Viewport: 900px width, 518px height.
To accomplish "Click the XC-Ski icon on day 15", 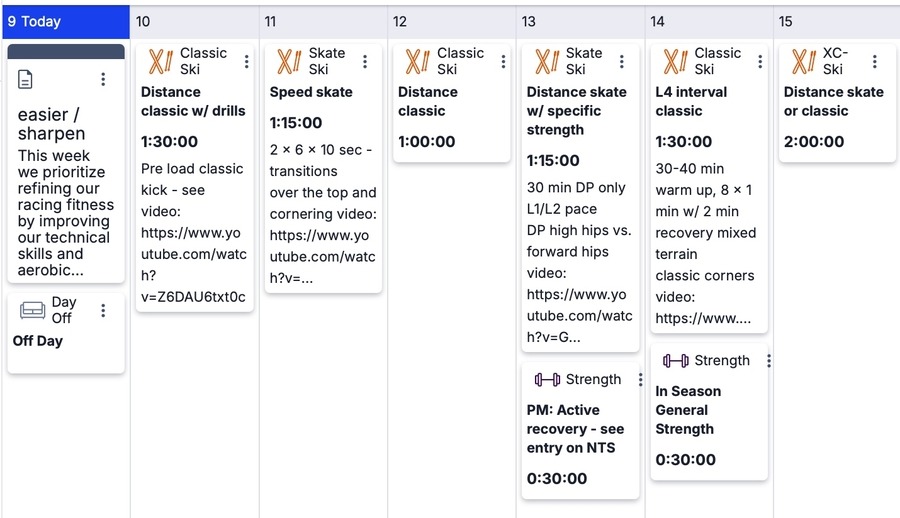I will tap(803, 62).
